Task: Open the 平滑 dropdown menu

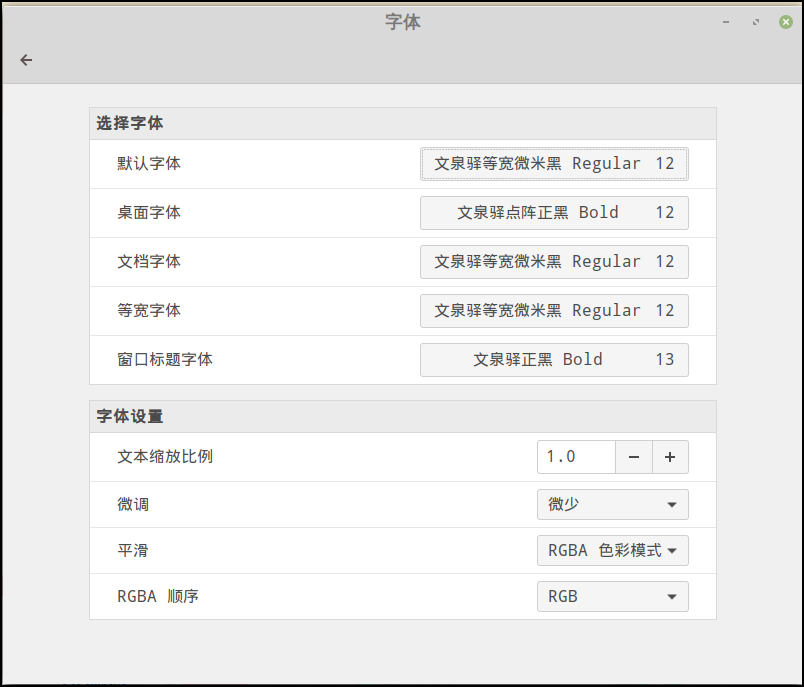Action: click(612, 550)
